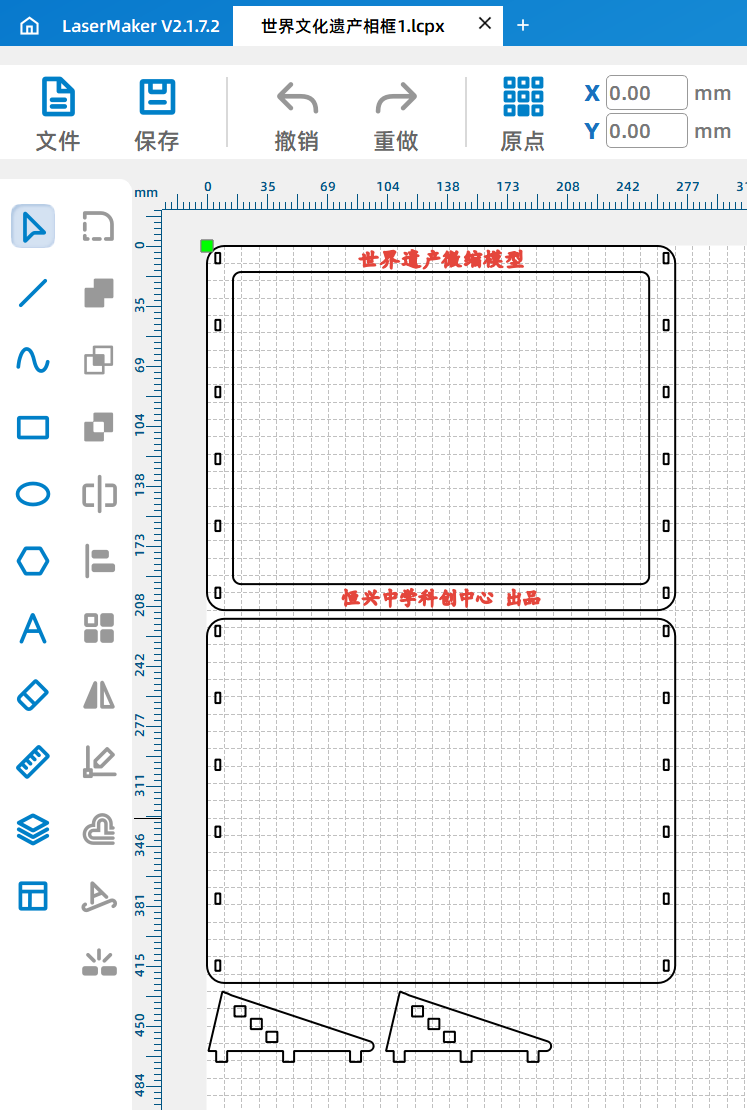Select the dashed rounded-corner region tool

point(98,227)
